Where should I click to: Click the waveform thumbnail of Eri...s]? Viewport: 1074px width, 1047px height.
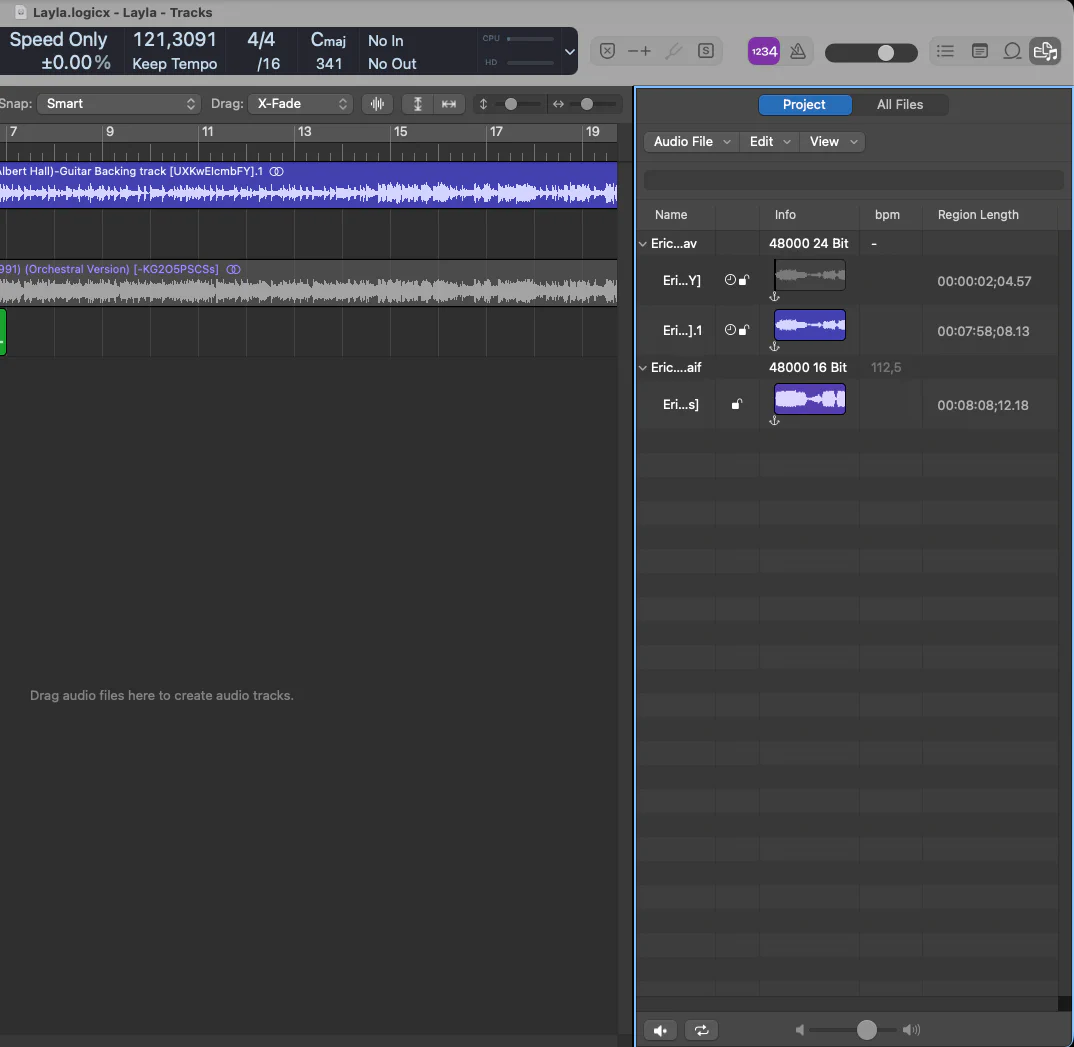pos(810,399)
